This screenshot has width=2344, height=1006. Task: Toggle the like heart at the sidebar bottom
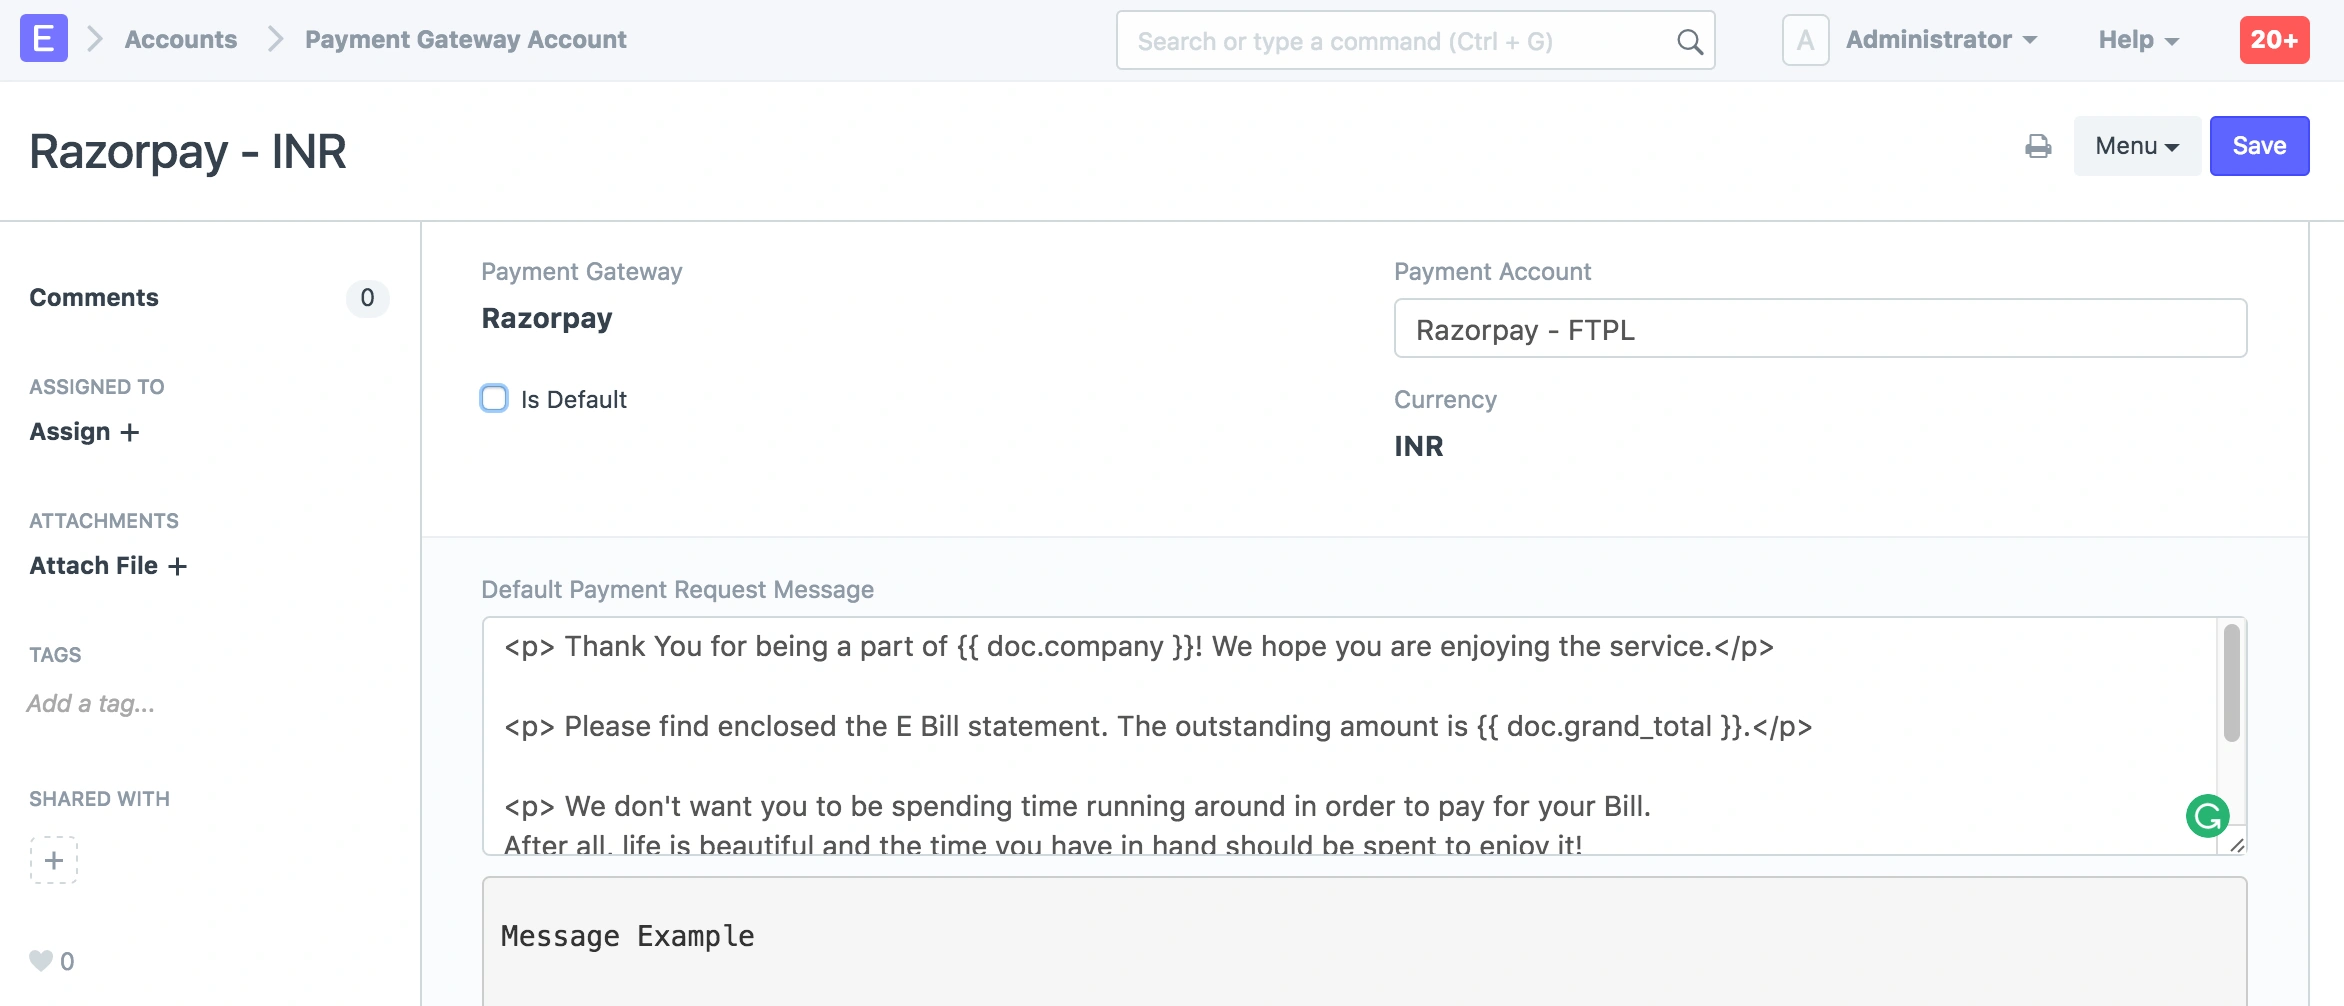(x=40, y=959)
